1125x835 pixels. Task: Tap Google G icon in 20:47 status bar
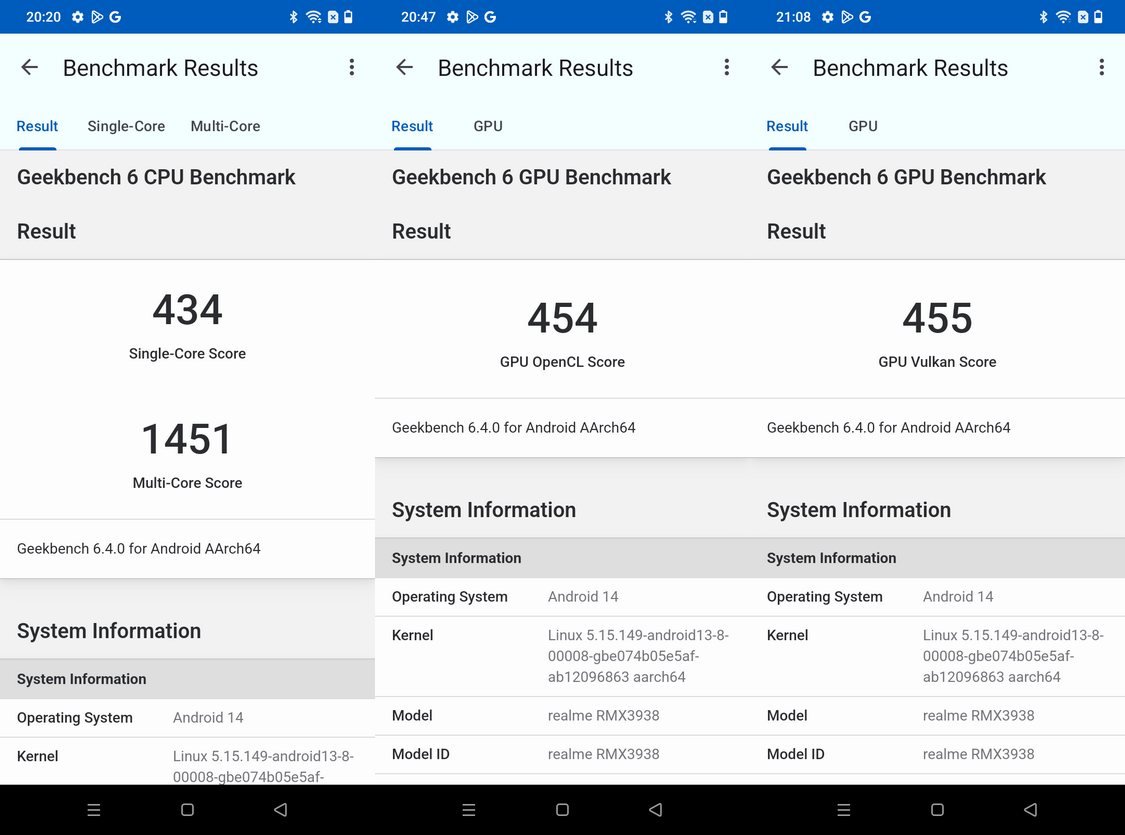[x=490, y=16]
